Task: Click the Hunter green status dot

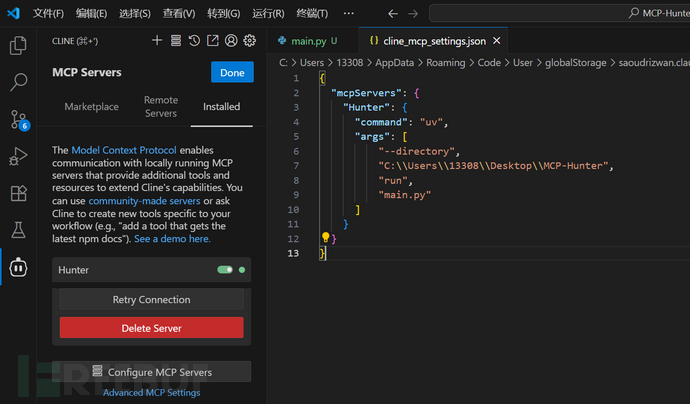Action: coord(242,270)
